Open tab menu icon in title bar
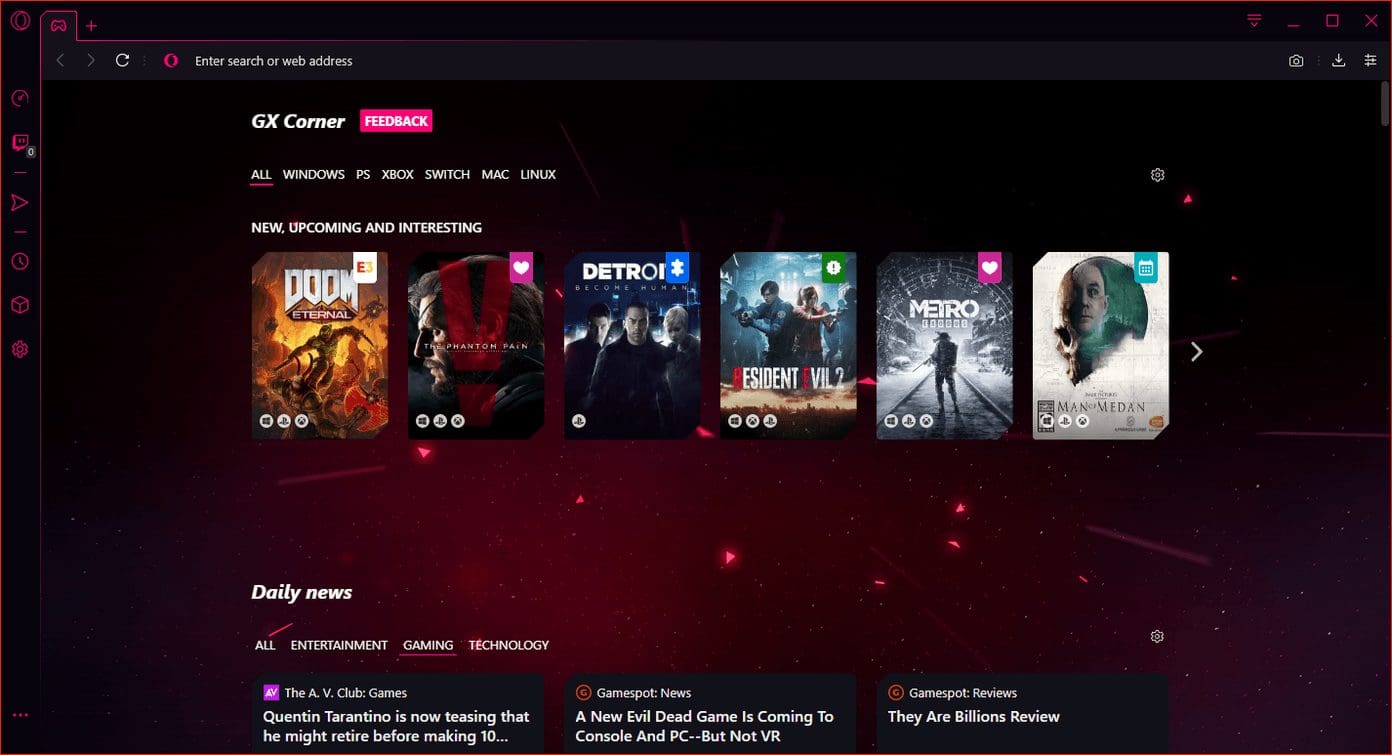Viewport: 1392px width, 755px height. (1254, 21)
